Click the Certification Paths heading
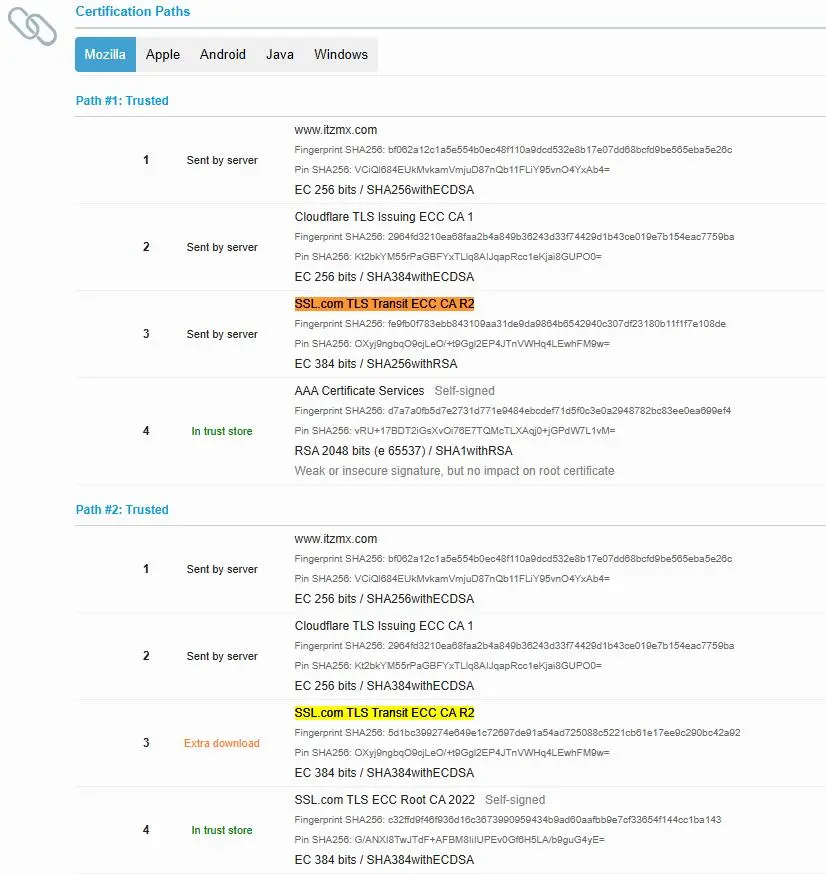 pos(133,11)
